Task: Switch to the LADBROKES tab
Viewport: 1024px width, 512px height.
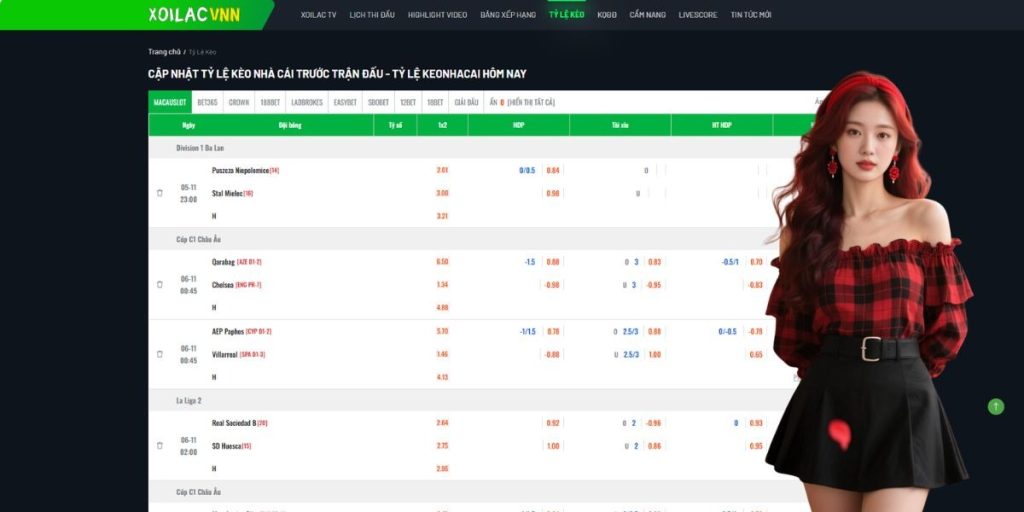Action: [x=308, y=102]
